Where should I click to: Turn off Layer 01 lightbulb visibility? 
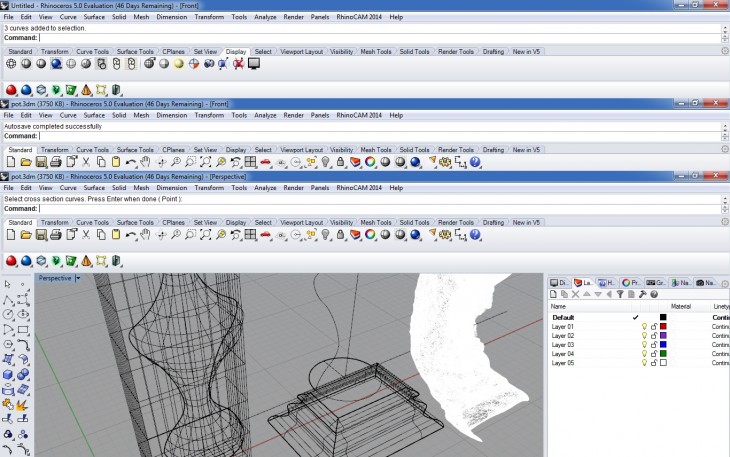(644, 326)
